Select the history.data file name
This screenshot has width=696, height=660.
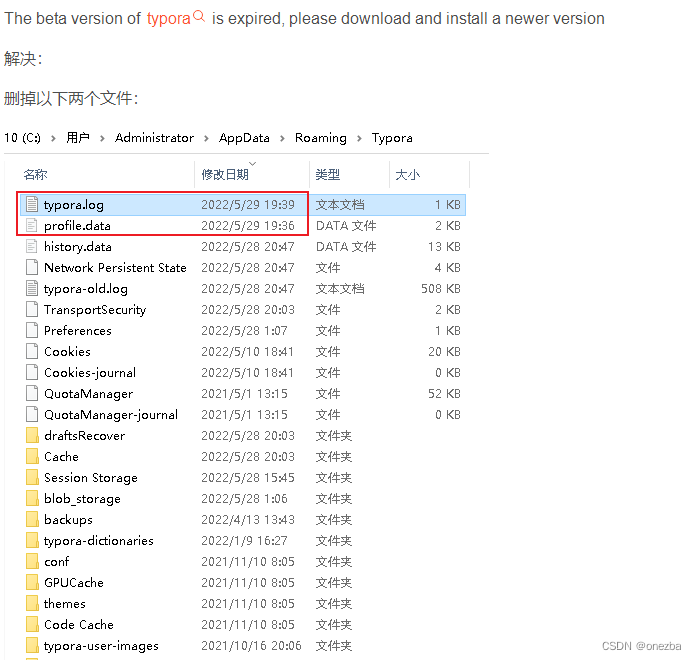pyautogui.click(x=78, y=246)
